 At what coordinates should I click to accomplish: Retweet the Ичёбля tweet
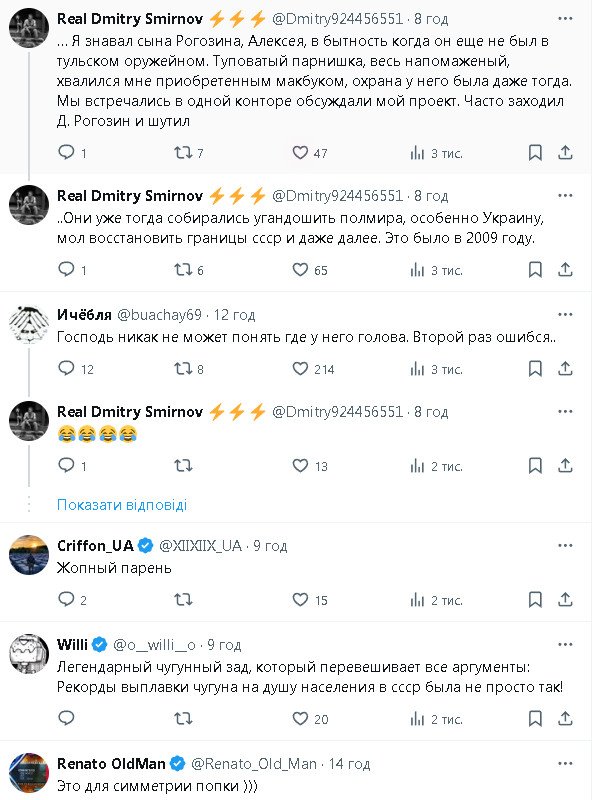click(x=183, y=369)
